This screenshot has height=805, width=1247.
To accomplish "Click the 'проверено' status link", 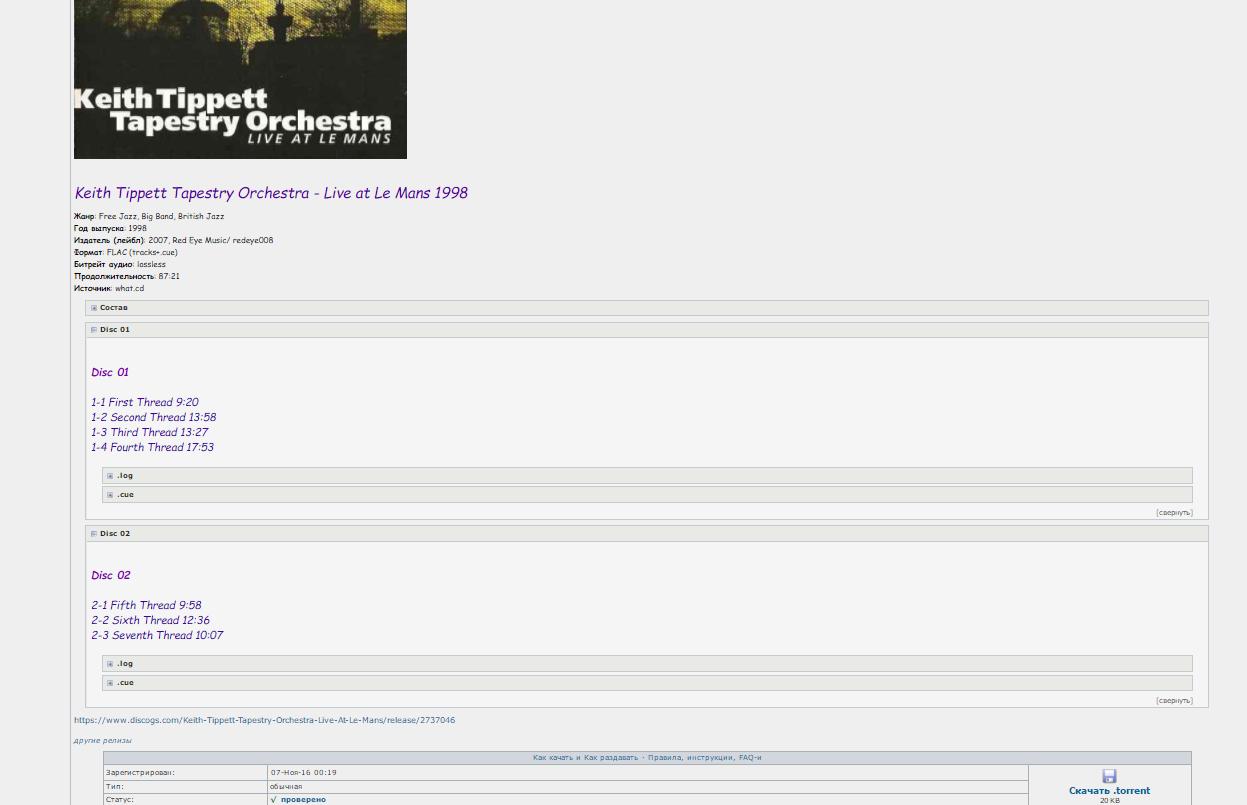I will (x=303, y=800).
